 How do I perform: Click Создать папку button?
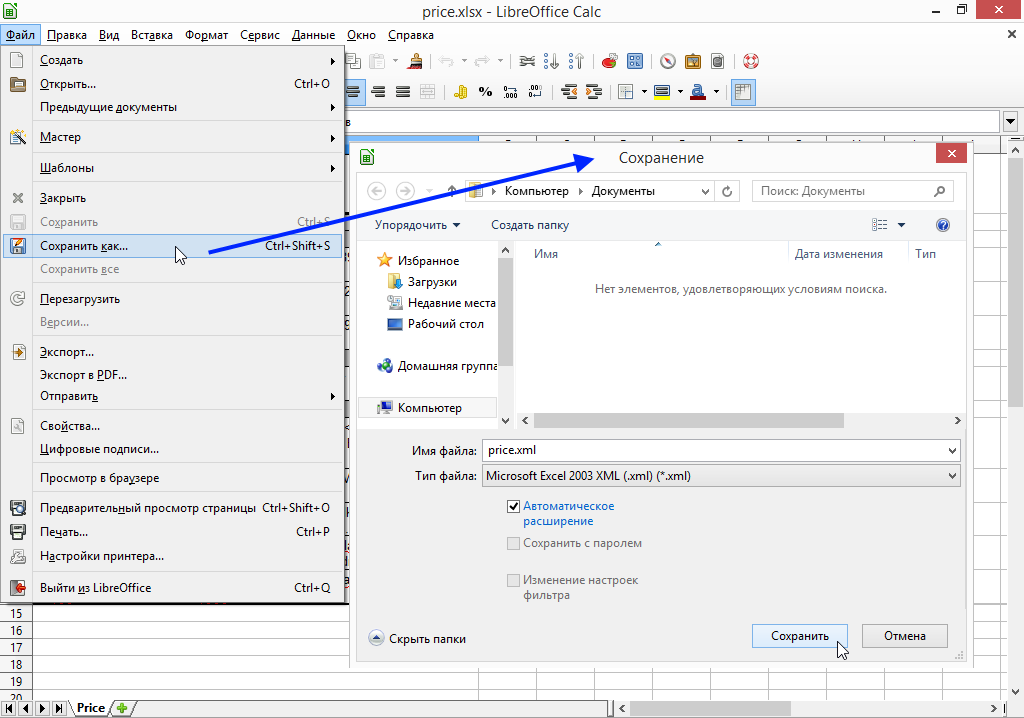coord(530,225)
